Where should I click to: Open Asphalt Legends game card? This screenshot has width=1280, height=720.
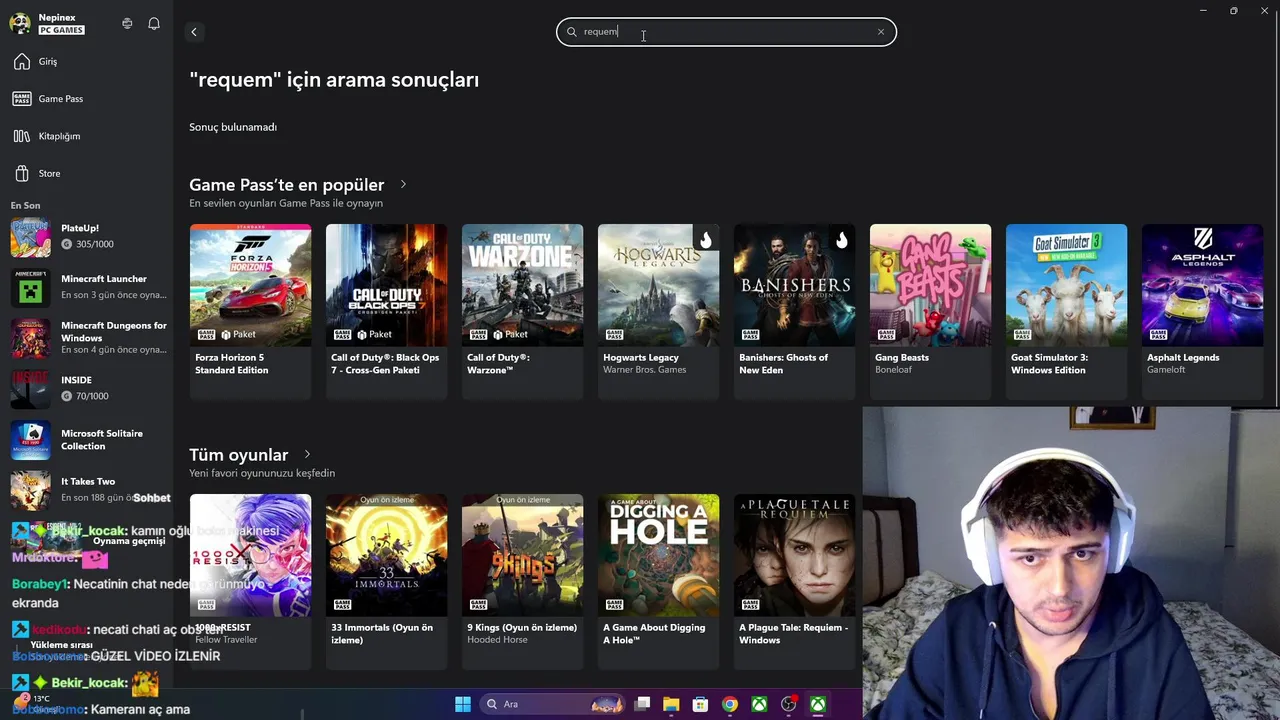coord(1202,311)
